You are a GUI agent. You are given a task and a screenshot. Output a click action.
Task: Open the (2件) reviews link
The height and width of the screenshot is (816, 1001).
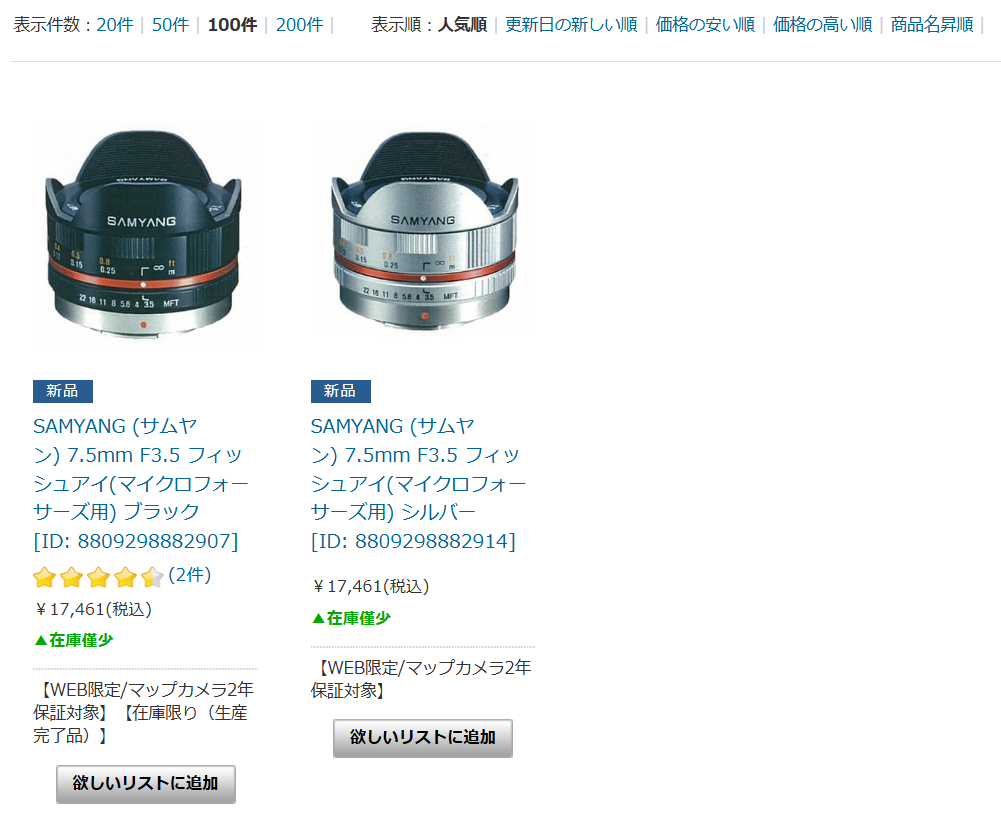[x=190, y=575]
